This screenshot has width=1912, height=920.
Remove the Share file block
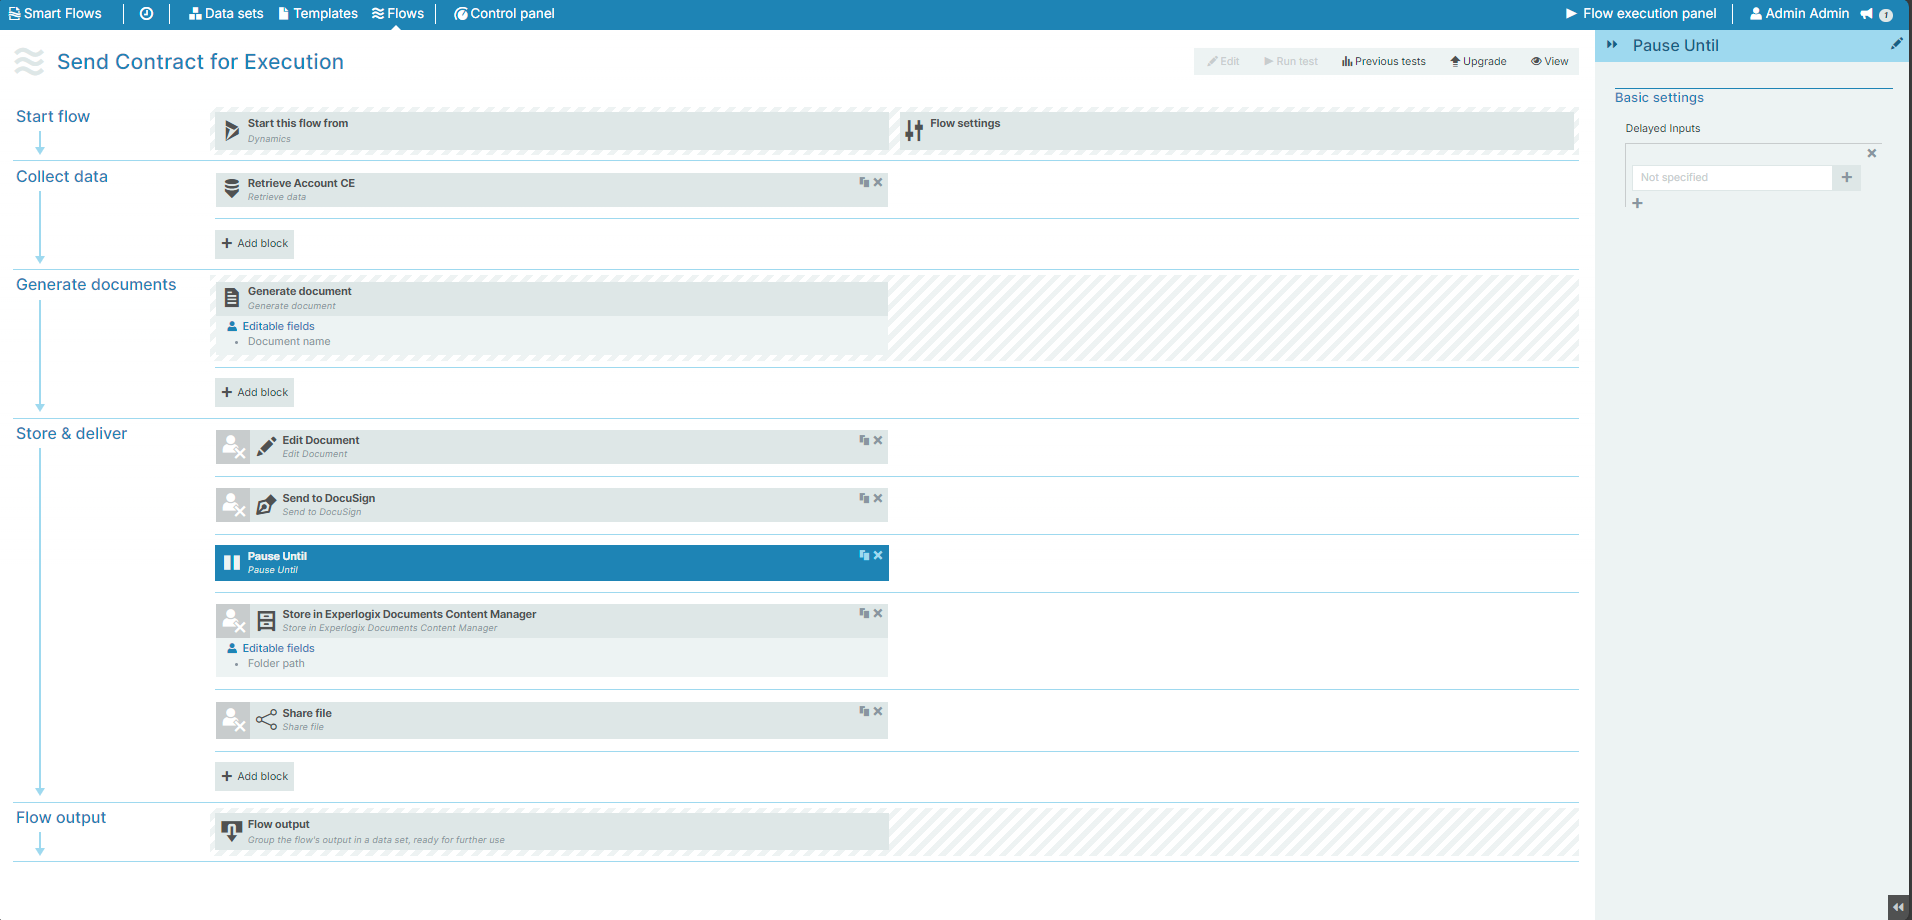(878, 711)
